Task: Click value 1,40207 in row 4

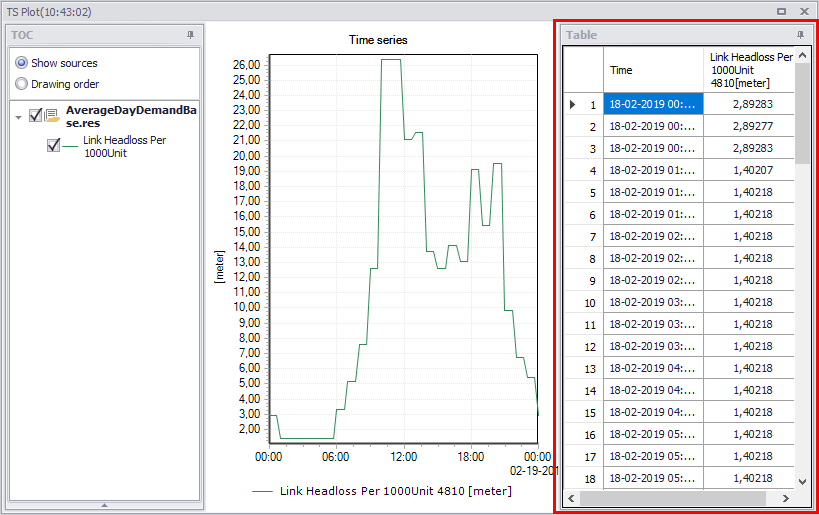Action: click(749, 170)
